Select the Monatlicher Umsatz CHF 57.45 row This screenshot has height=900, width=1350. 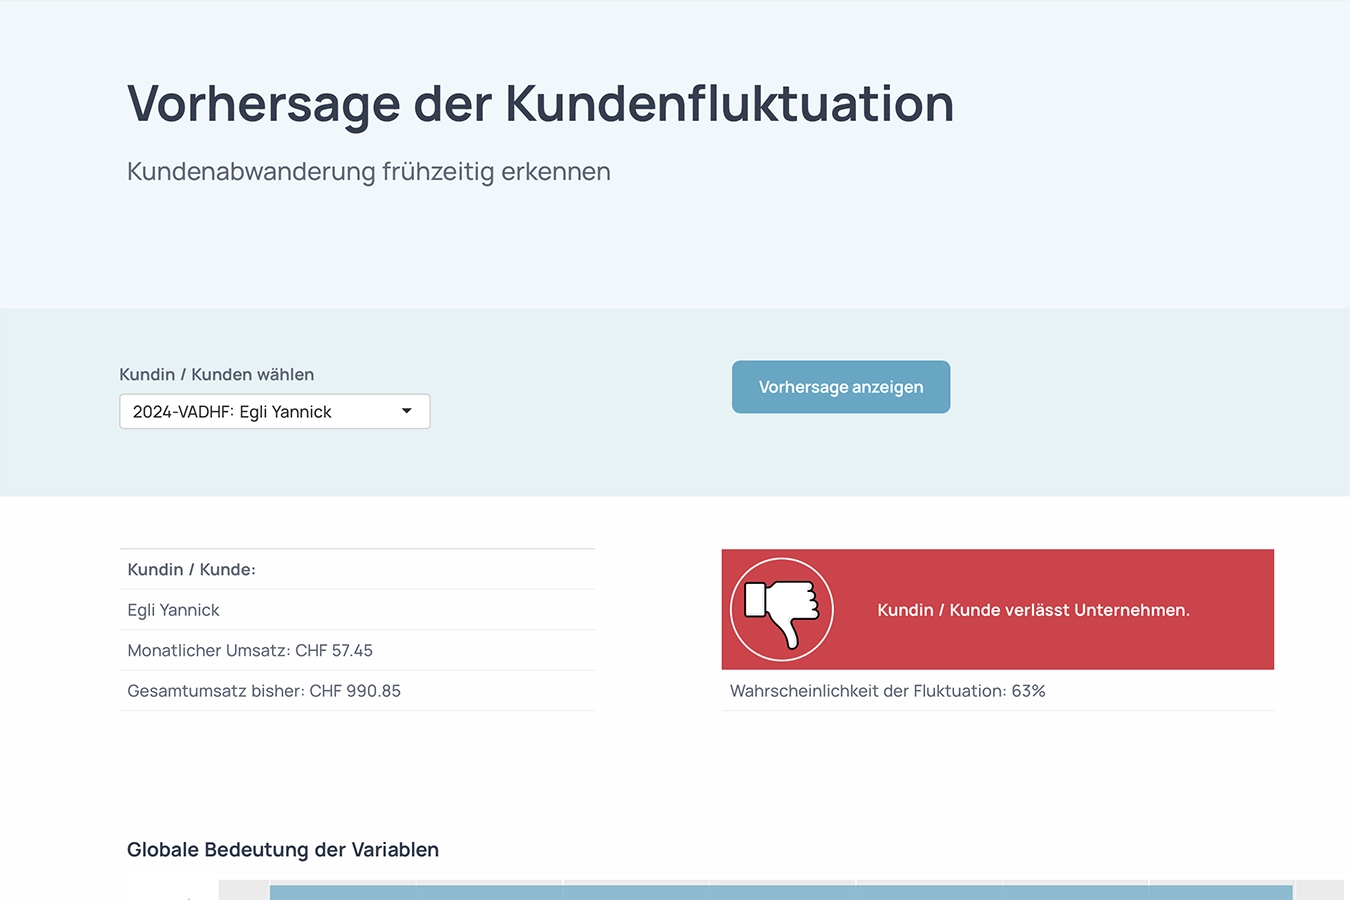250,650
